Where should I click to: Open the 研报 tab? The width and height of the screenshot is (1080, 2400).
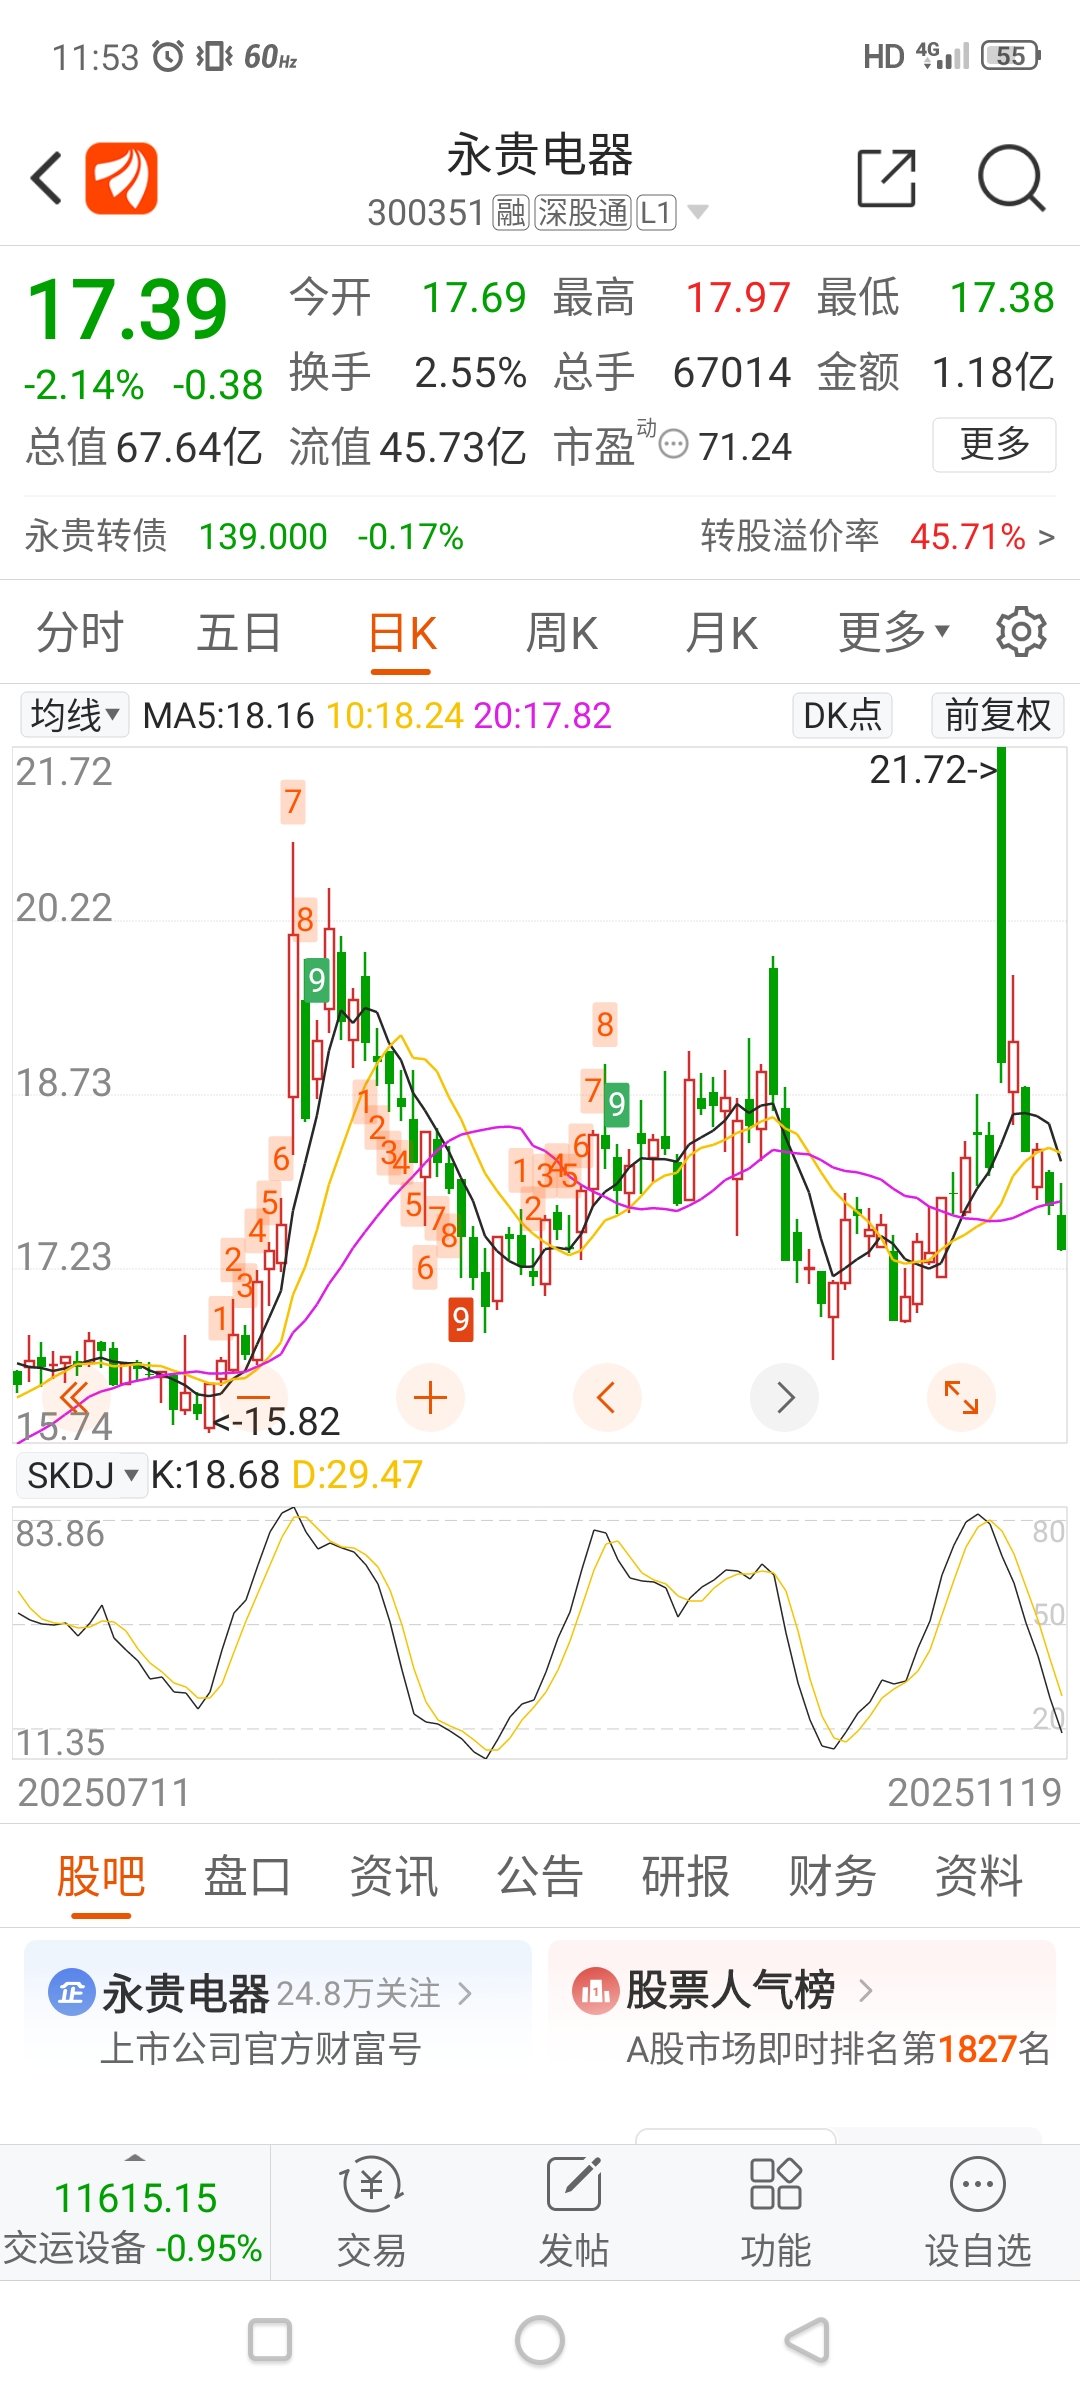(686, 1876)
